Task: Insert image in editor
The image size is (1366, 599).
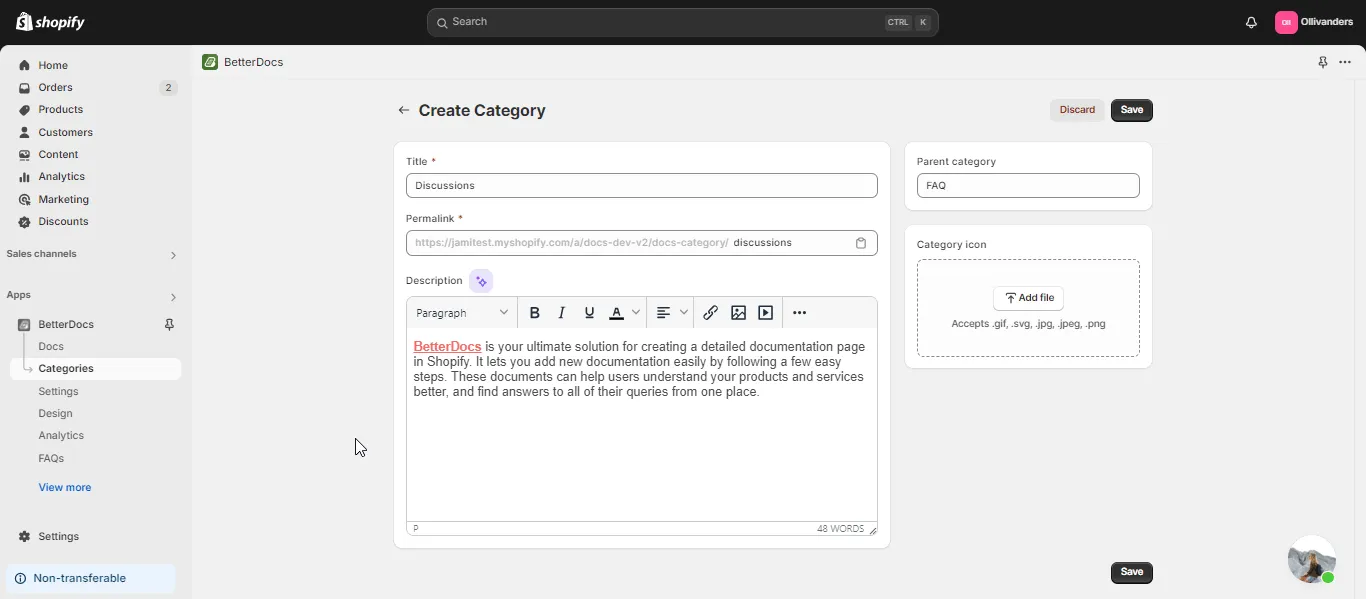Action: 738,313
